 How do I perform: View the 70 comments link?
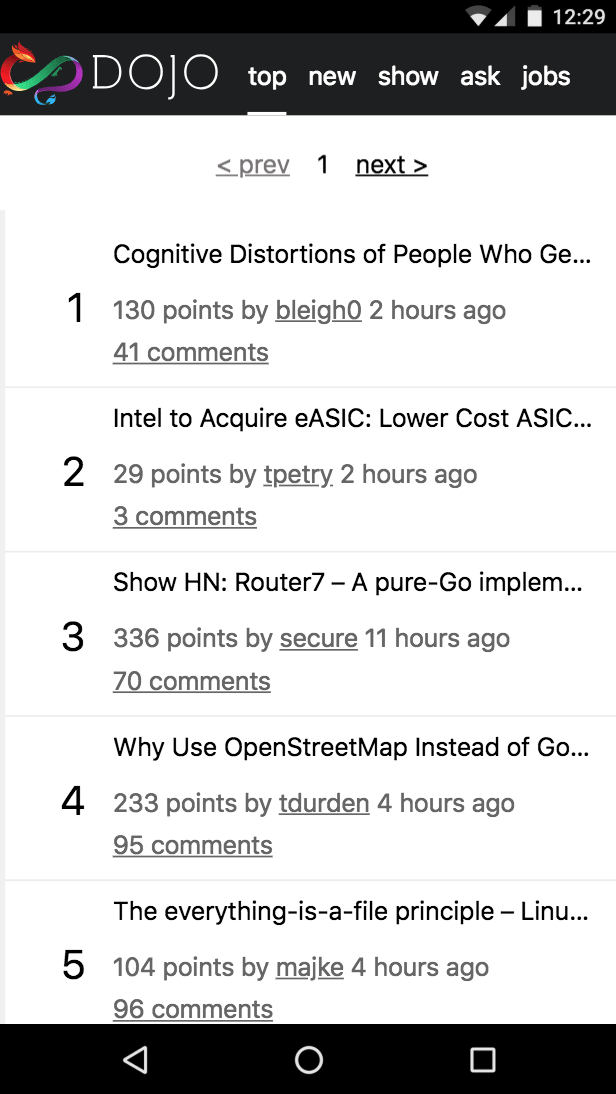pos(192,681)
